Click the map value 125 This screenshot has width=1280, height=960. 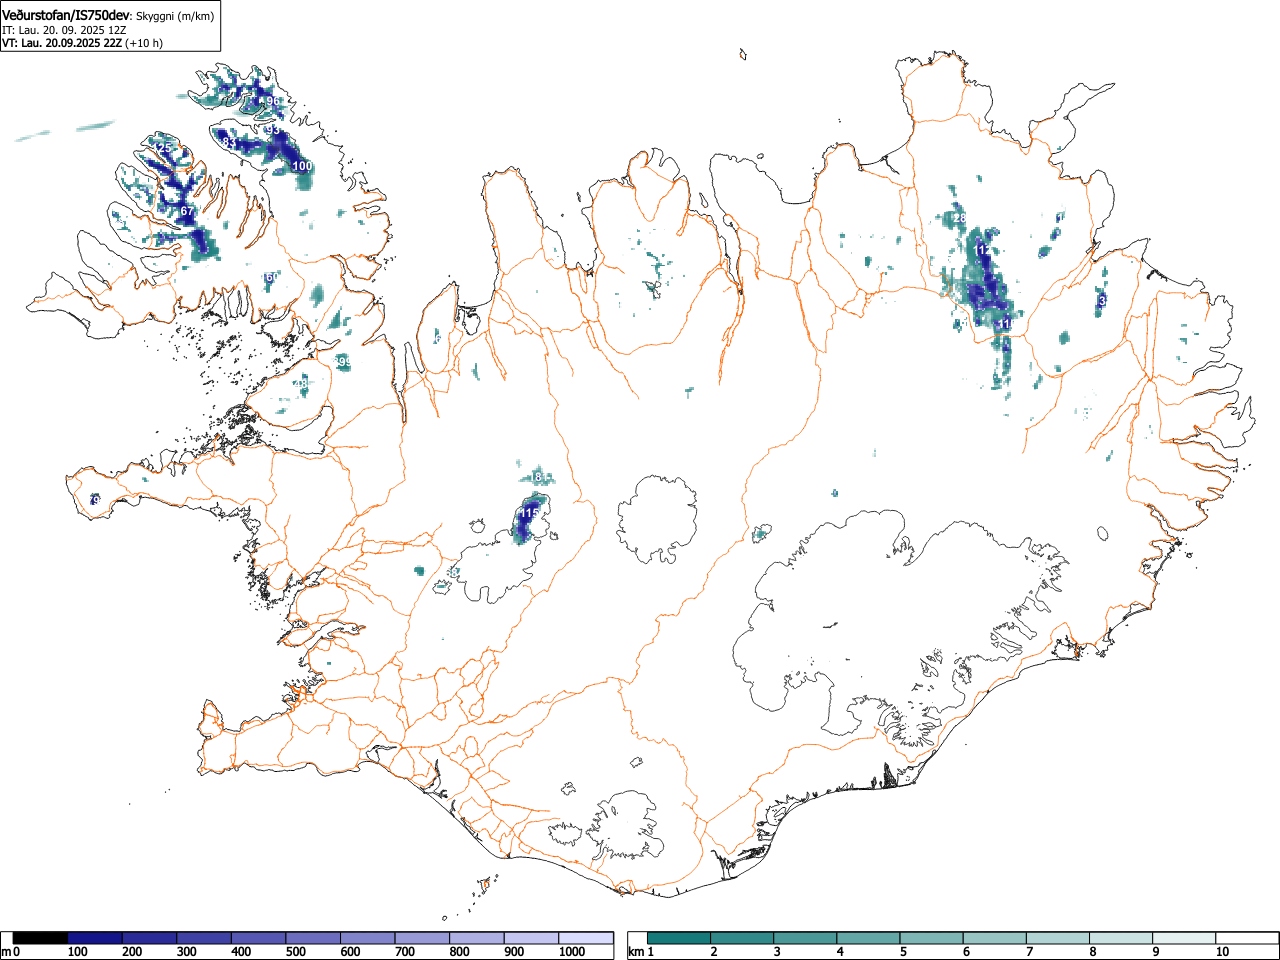coord(163,148)
